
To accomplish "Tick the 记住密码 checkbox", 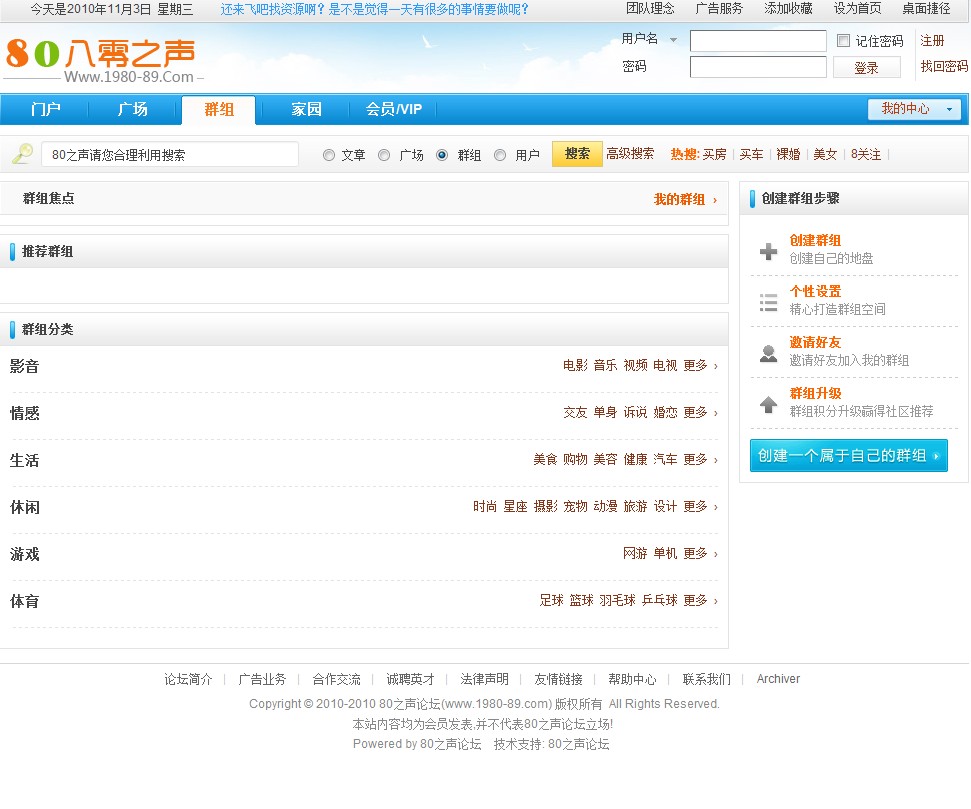I will pos(843,41).
